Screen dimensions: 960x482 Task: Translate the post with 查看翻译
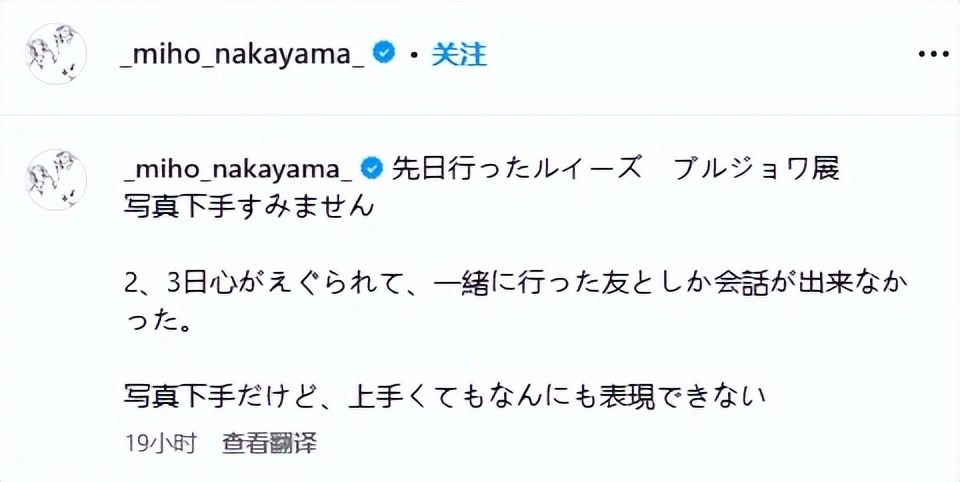tap(270, 441)
